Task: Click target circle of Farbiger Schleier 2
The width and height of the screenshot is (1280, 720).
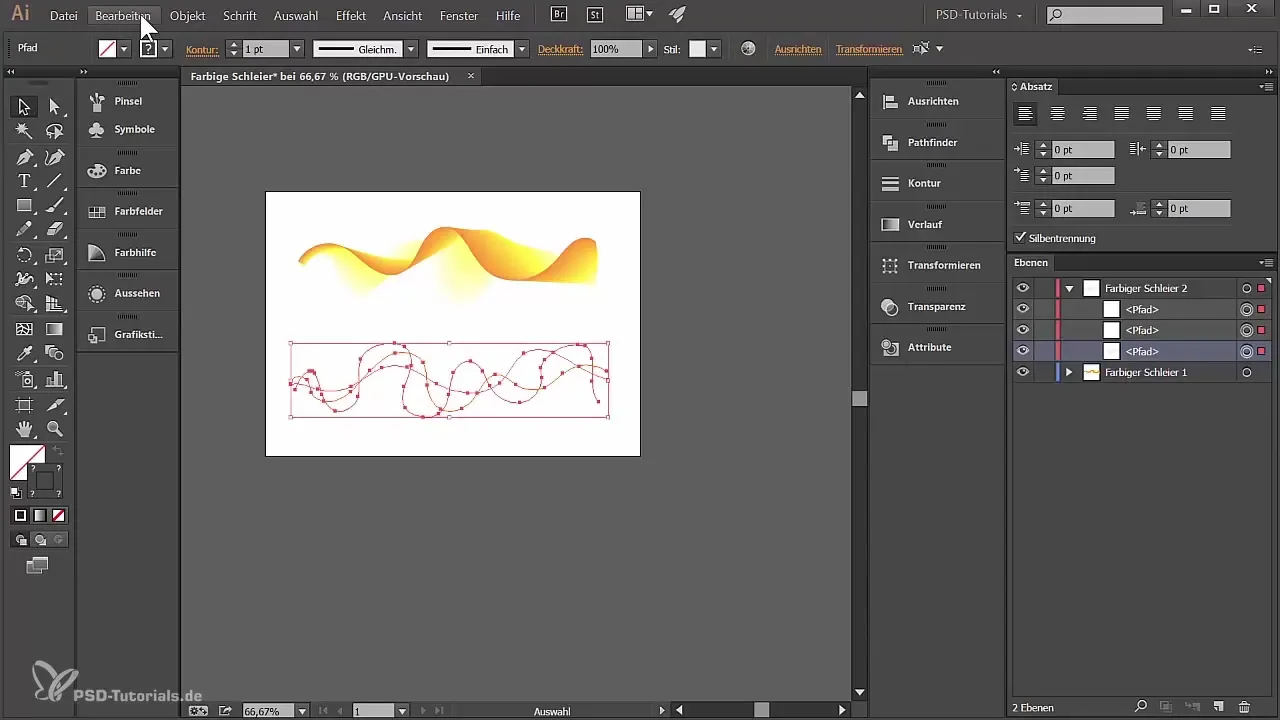Action: [1247, 288]
